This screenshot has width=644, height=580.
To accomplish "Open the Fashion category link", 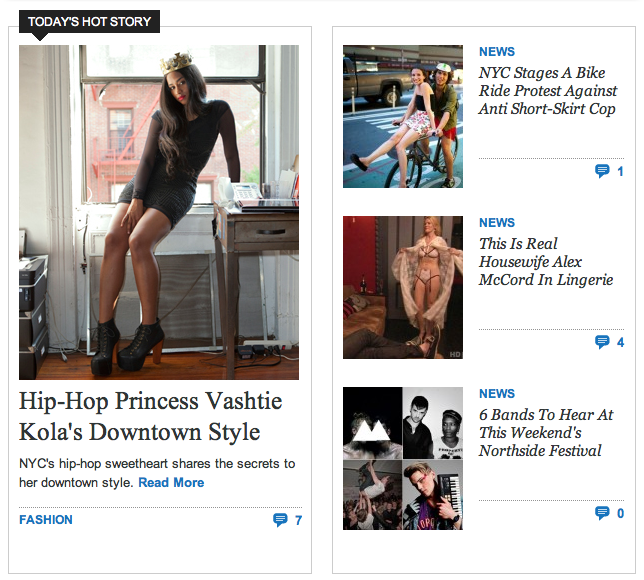I will pyautogui.click(x=46, y=520).
